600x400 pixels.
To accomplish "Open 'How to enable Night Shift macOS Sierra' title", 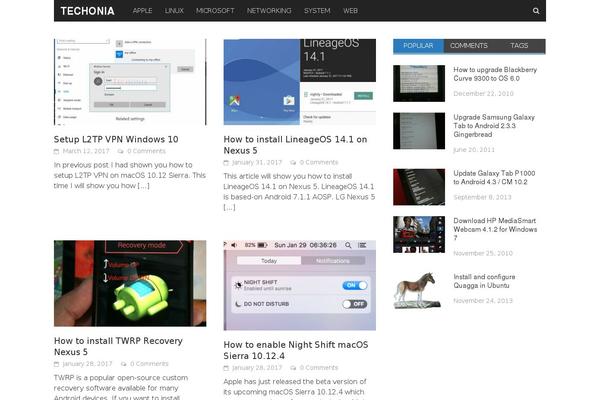I will pos(296,350).
